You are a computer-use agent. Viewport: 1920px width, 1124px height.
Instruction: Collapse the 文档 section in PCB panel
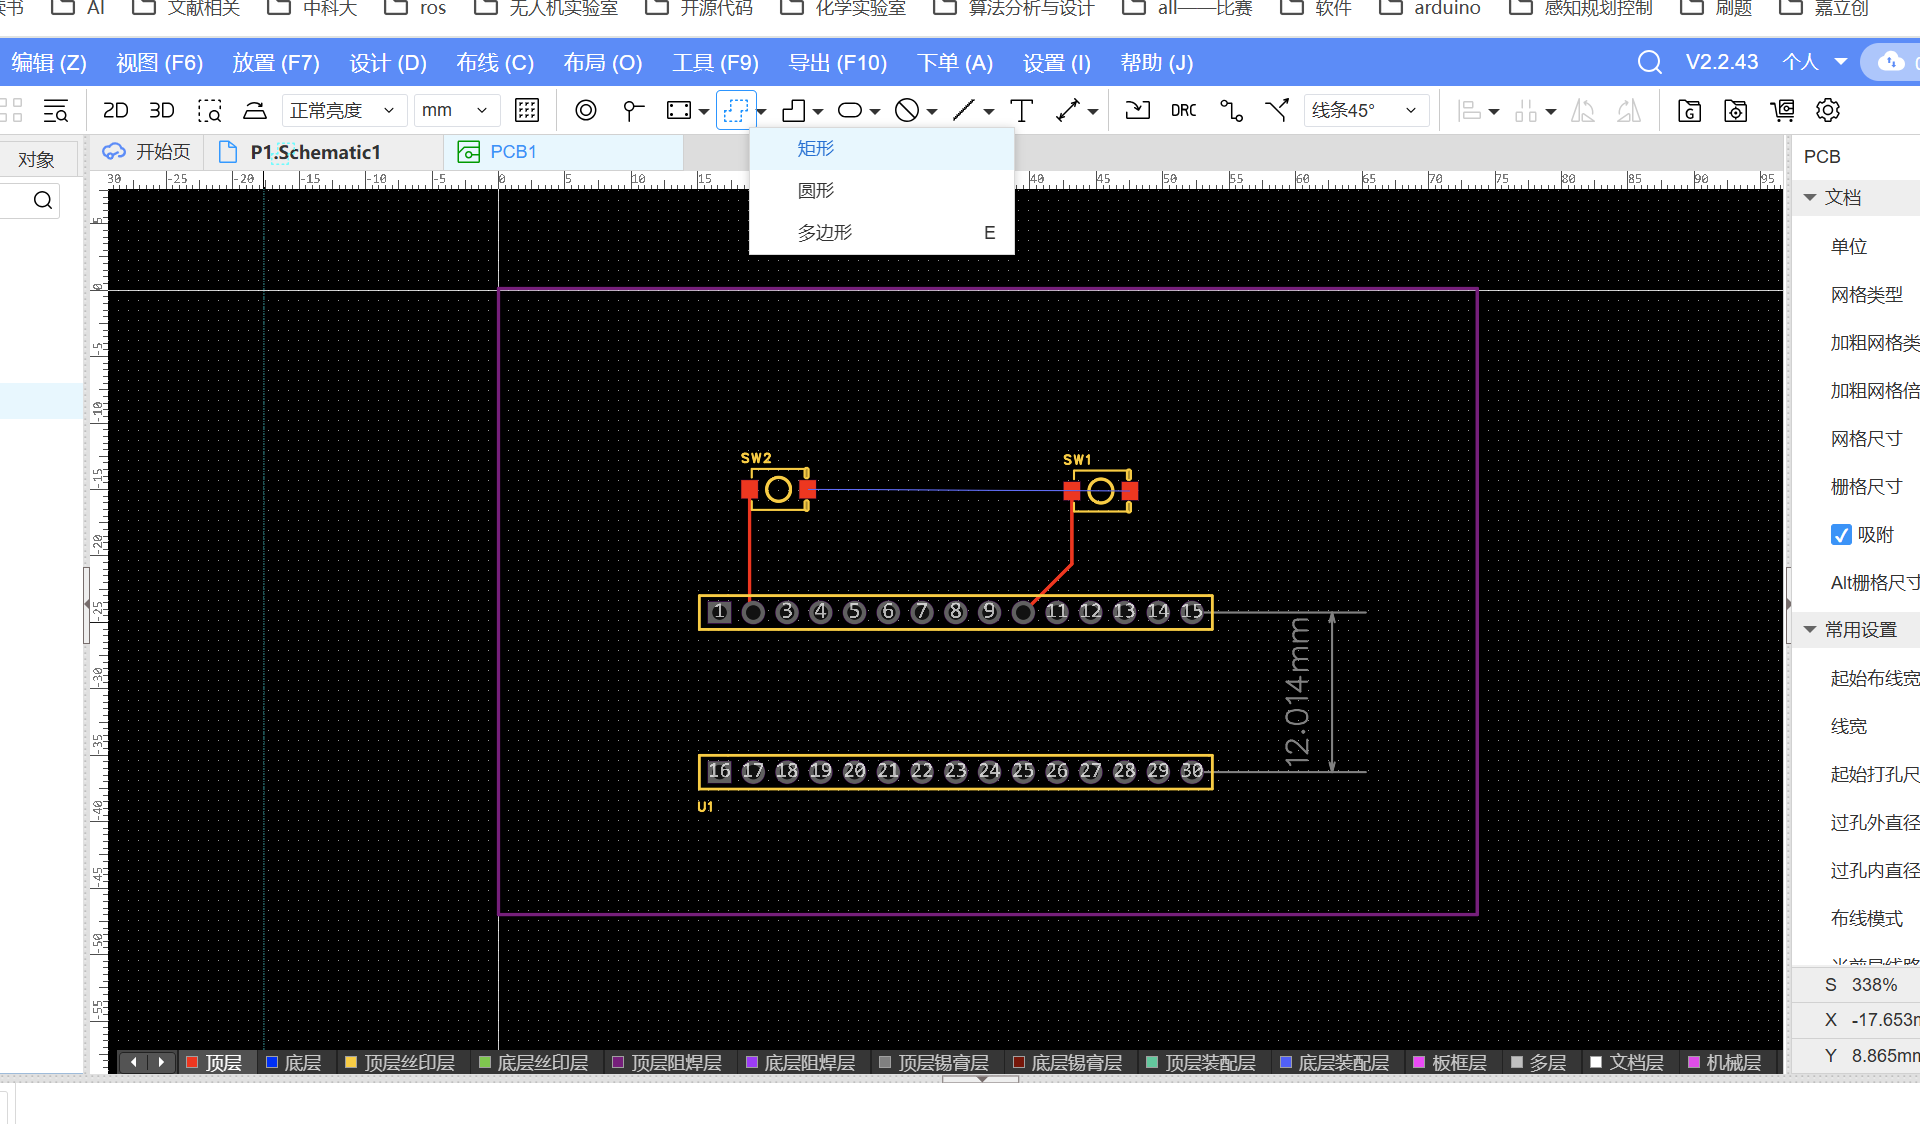coord(1810,197)
